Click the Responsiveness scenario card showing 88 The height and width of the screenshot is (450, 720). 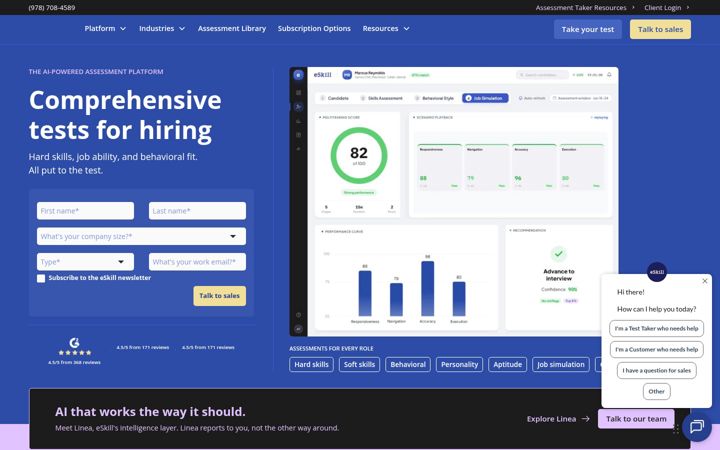(439, 167)
